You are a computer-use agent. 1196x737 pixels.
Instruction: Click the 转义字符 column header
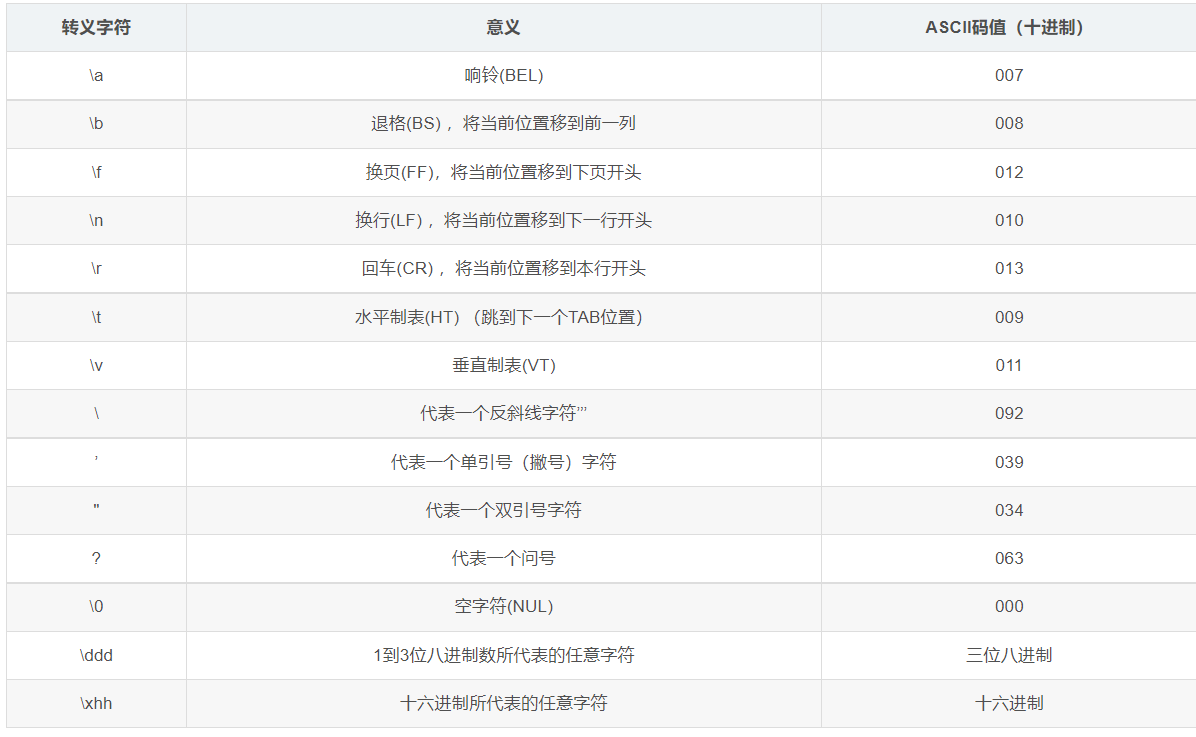[x=96, y=27]
